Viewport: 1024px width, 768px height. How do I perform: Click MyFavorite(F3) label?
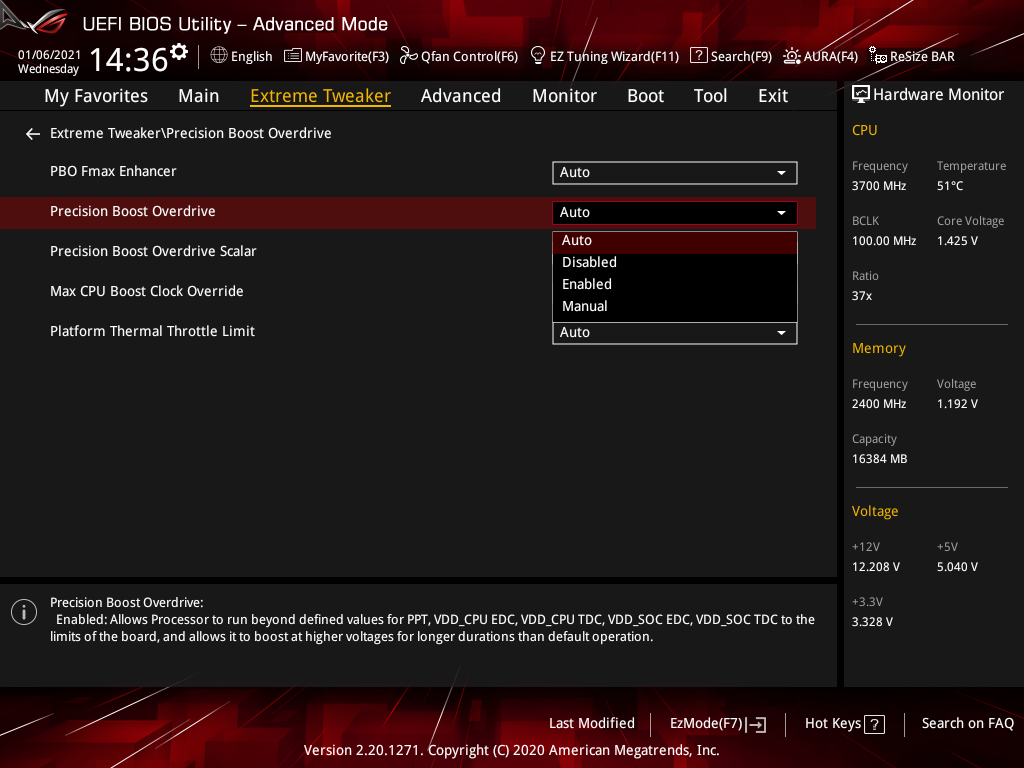coord(347,56)
